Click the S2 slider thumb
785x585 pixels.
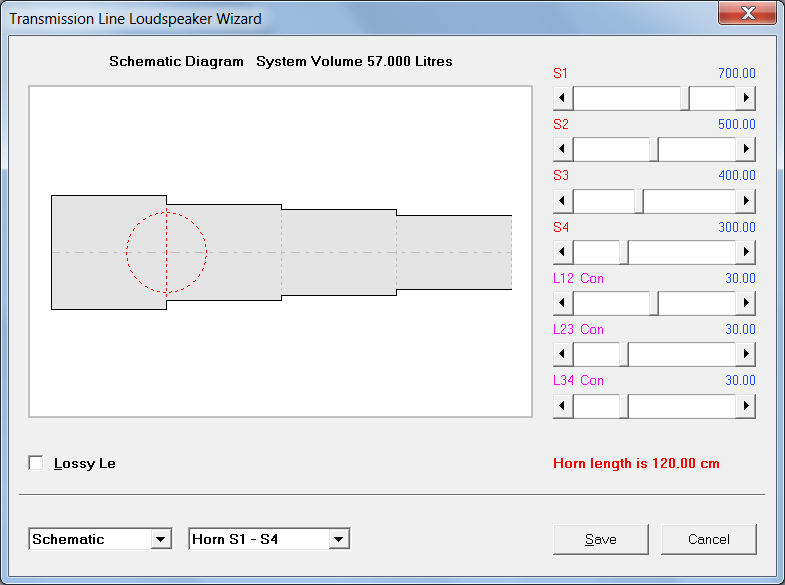654,149
